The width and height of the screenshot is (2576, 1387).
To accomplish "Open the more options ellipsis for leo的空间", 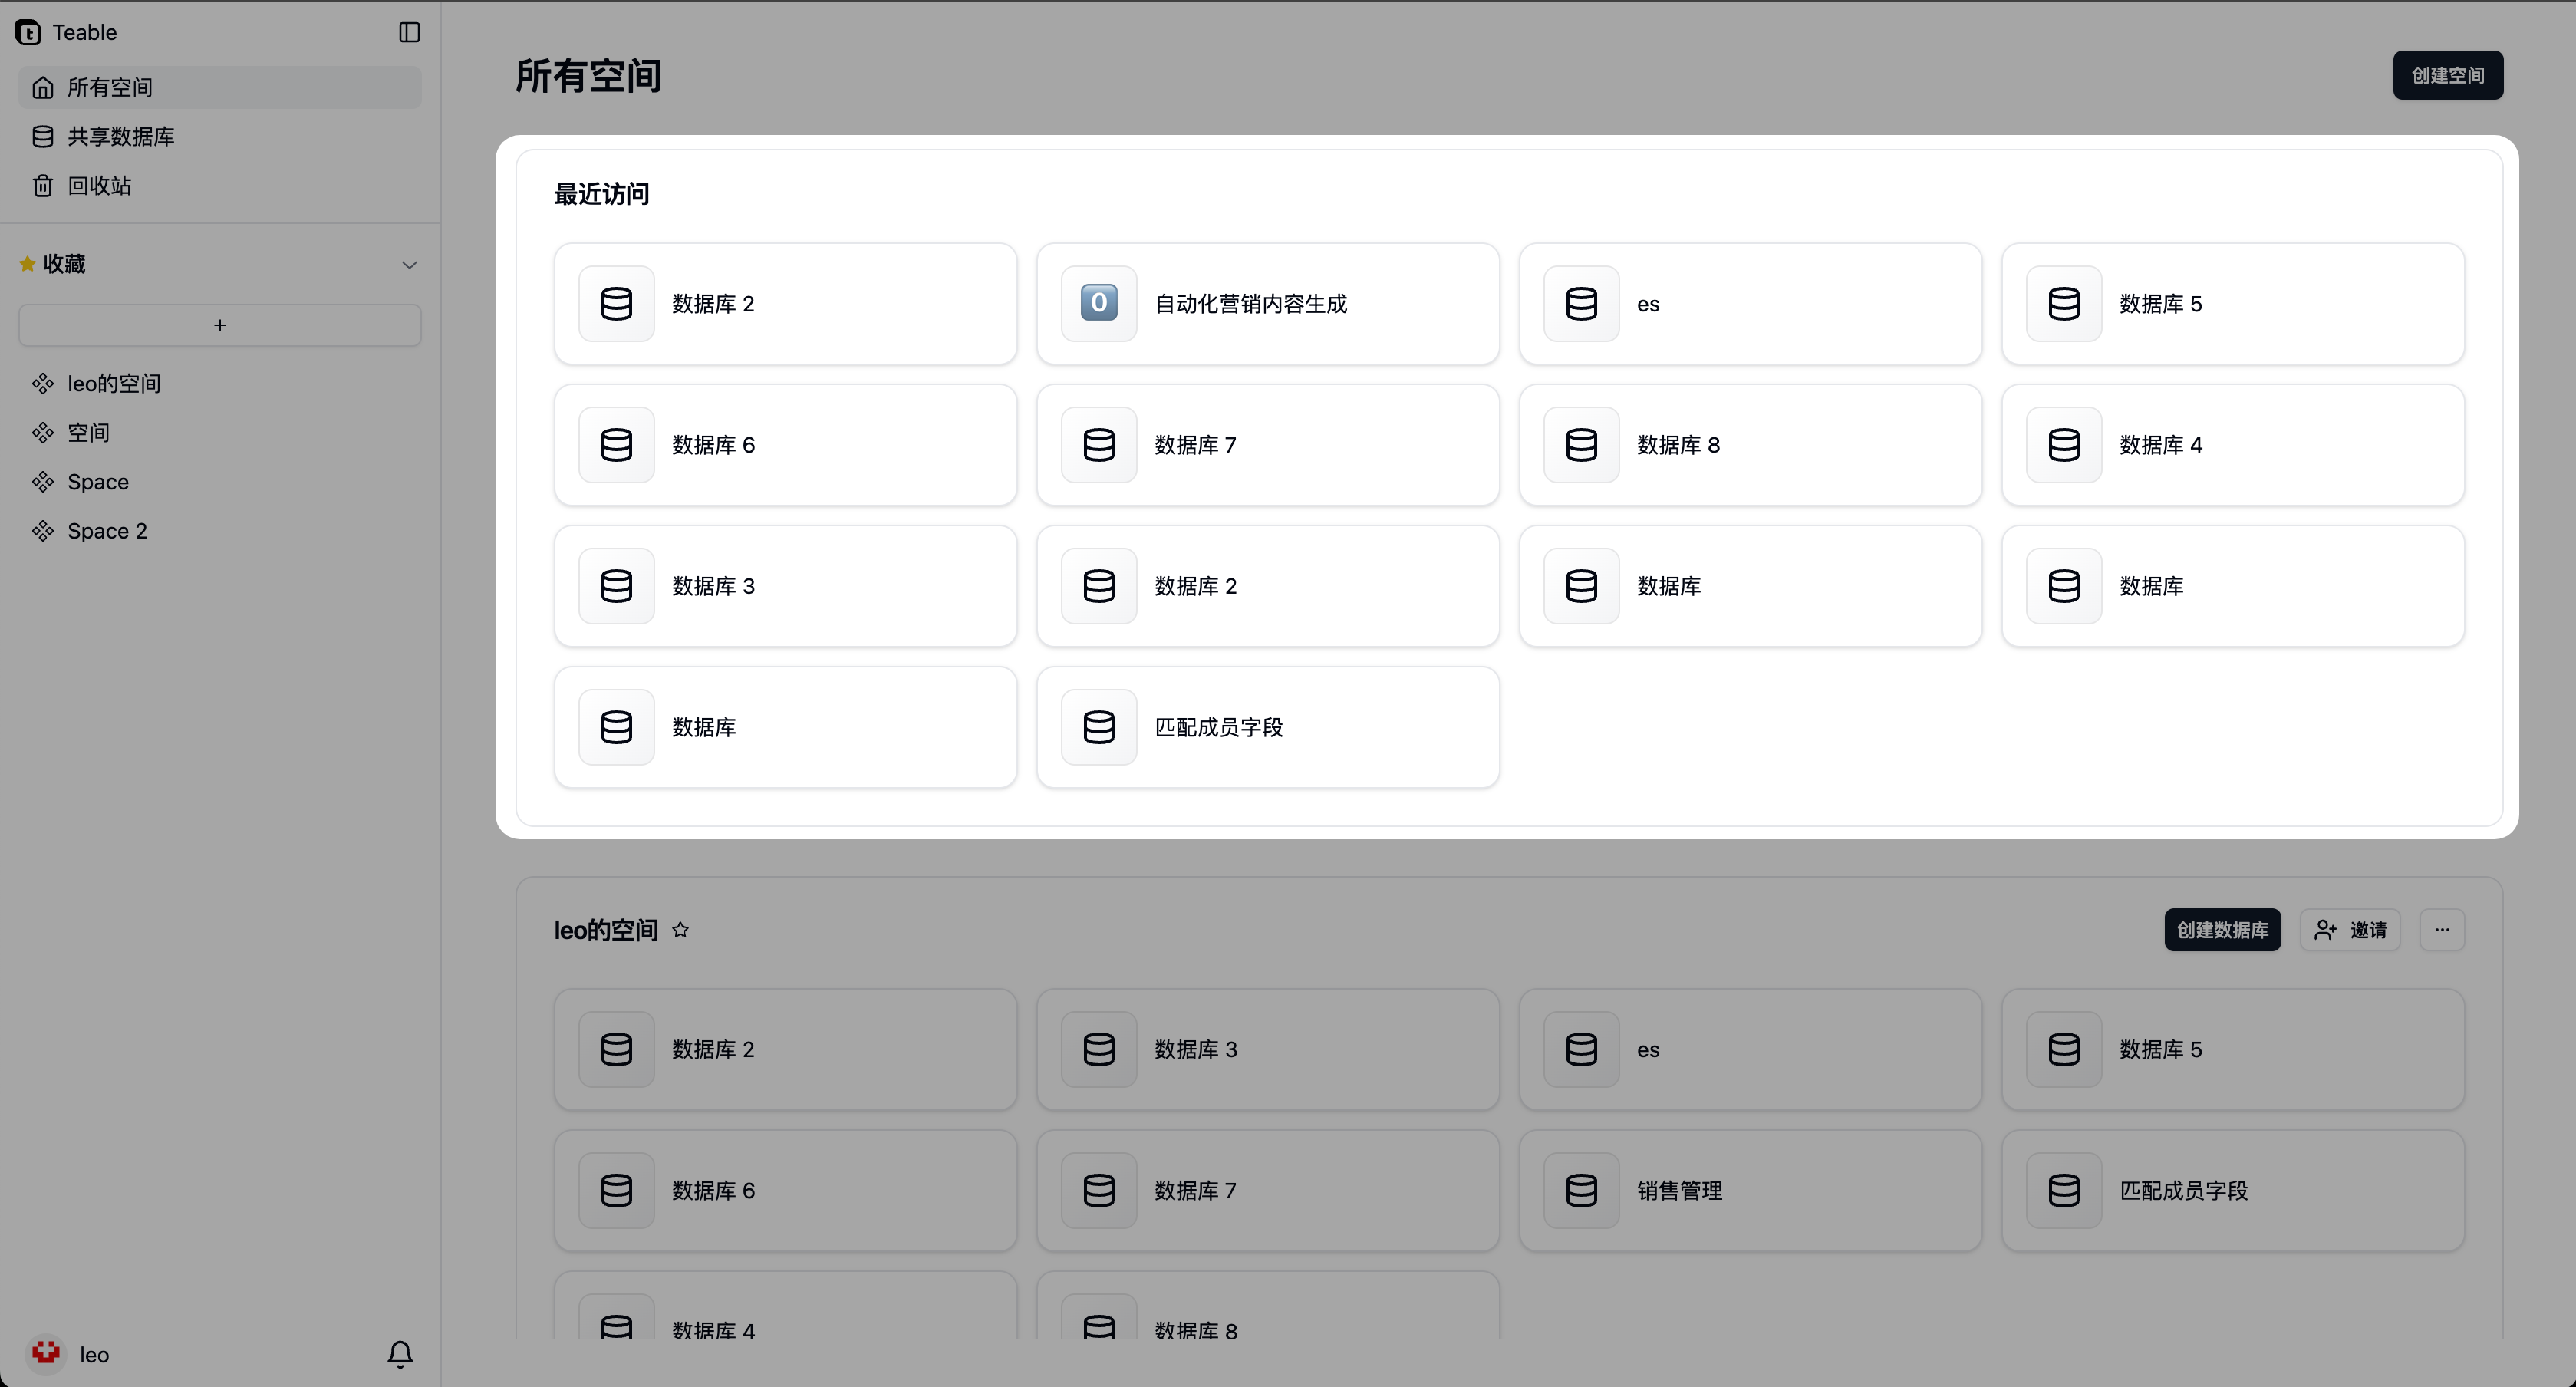I will tap(2441, 930).
